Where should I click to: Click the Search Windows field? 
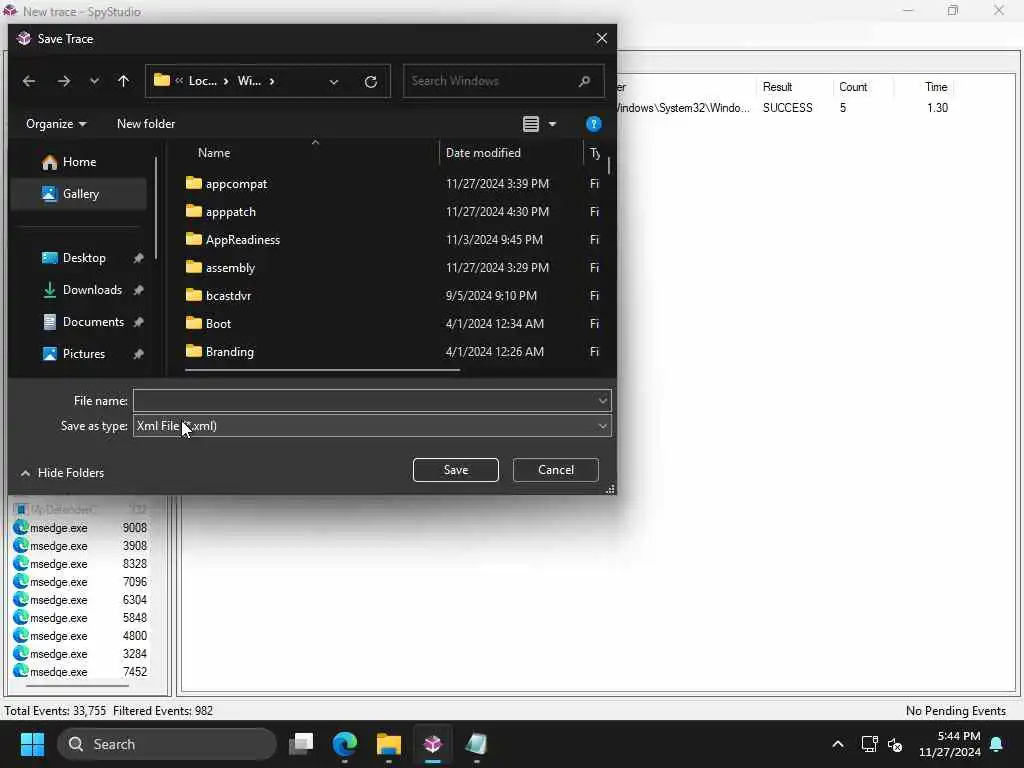click(x=503, y=81)
